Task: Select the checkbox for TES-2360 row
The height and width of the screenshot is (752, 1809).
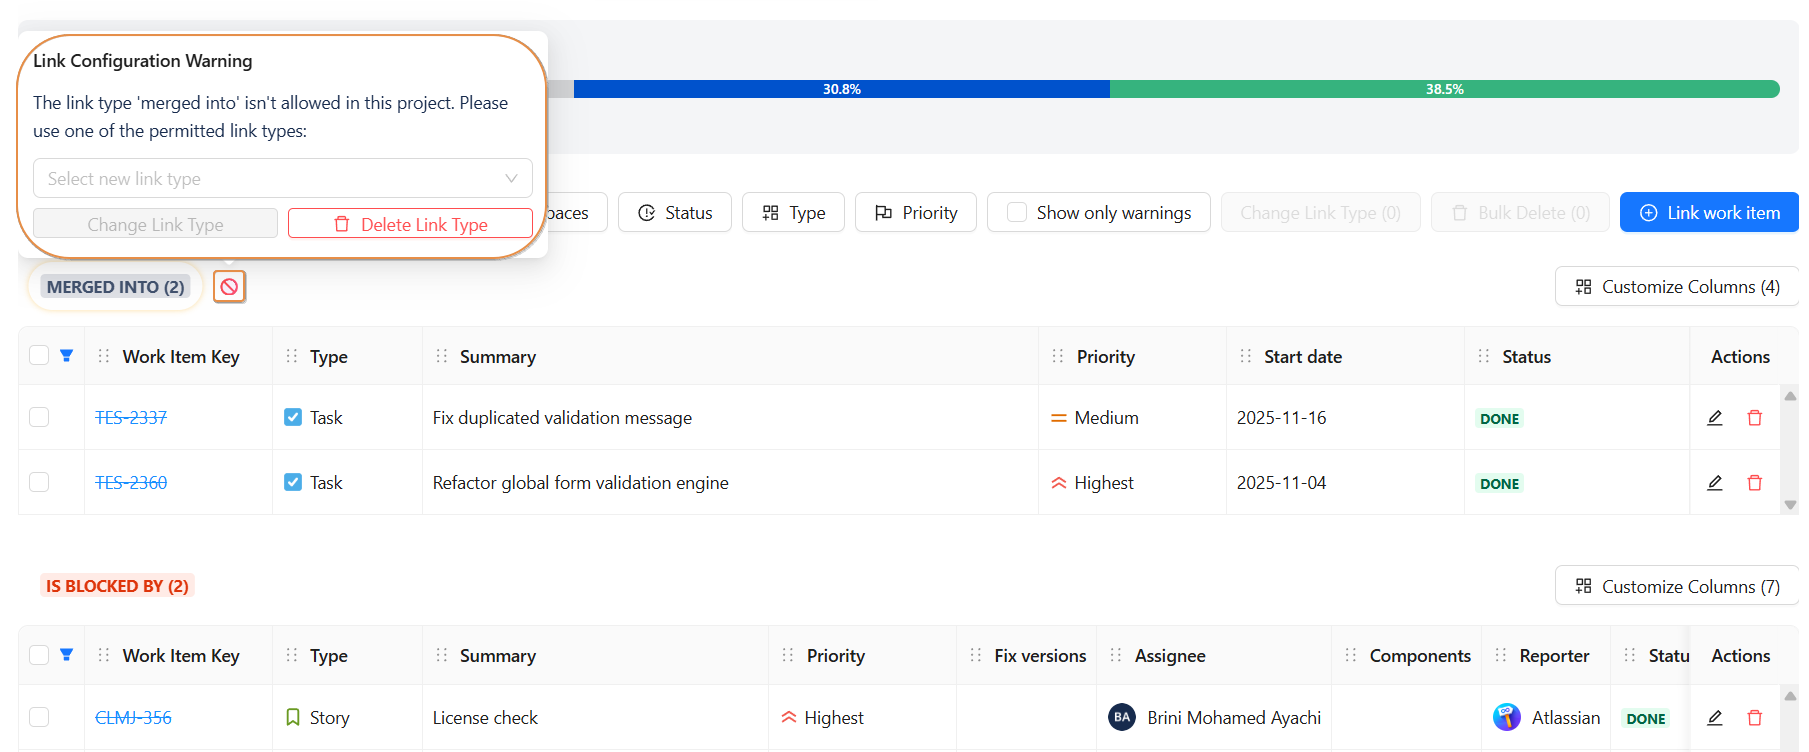Action: pyautogui.click(x=39, y=482)
